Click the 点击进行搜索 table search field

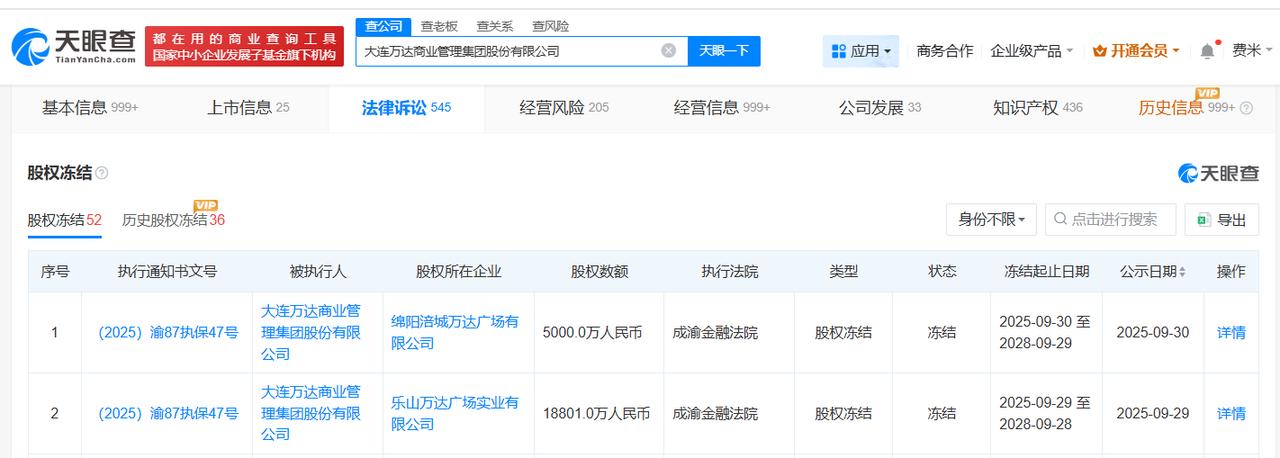coord(1111,219)
